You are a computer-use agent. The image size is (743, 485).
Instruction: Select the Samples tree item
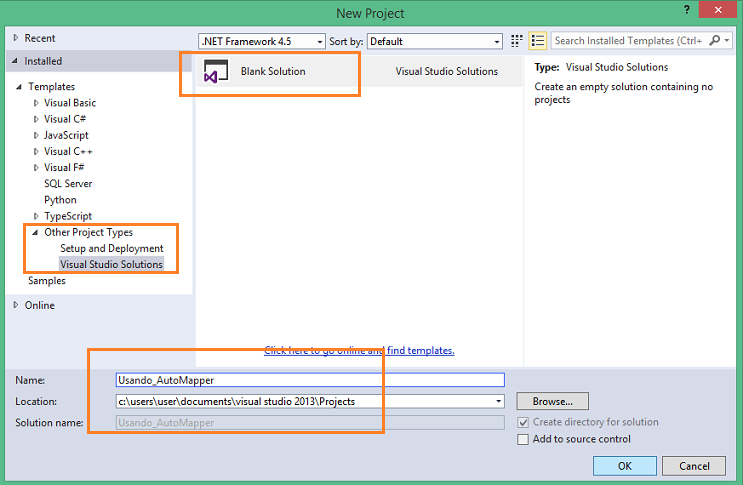pyautogui.click(x=46, y=280)
